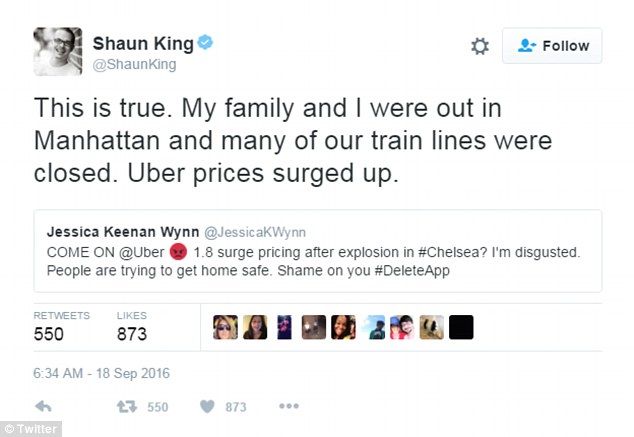Open Shaun King's profile picture
Image resolution: width=634 pixels, height=437 pixels.
click(x=58, y=50)
